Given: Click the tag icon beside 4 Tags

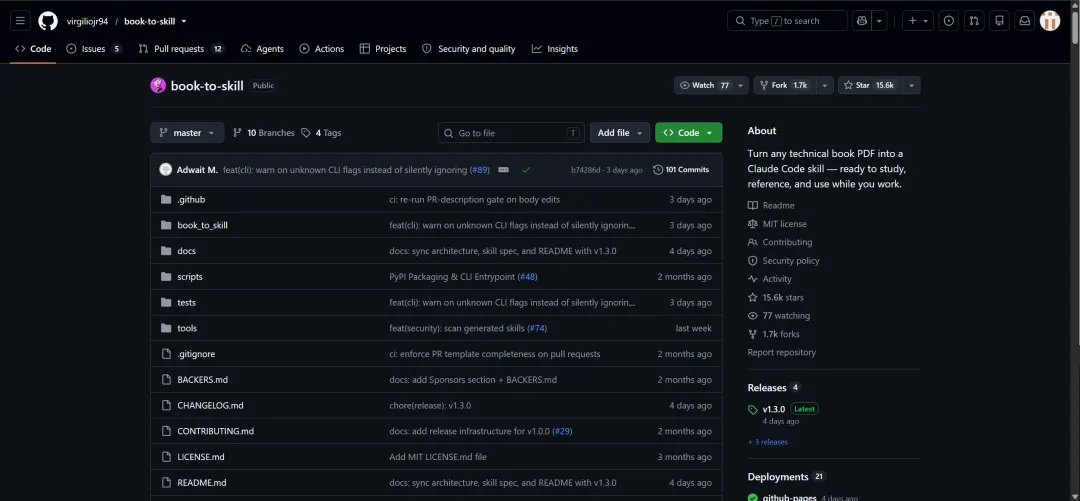Looking at the screenshot, I should [306, 133].
